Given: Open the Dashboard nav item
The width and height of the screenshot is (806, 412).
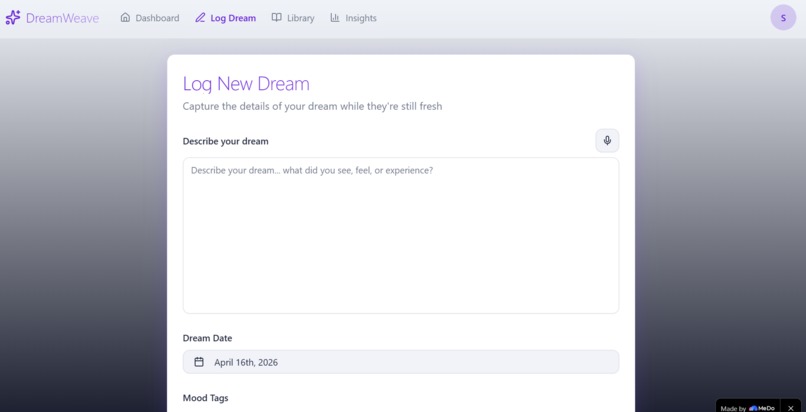Looking at the screenshot, I should pyautogui.click(x=150, y=18).
